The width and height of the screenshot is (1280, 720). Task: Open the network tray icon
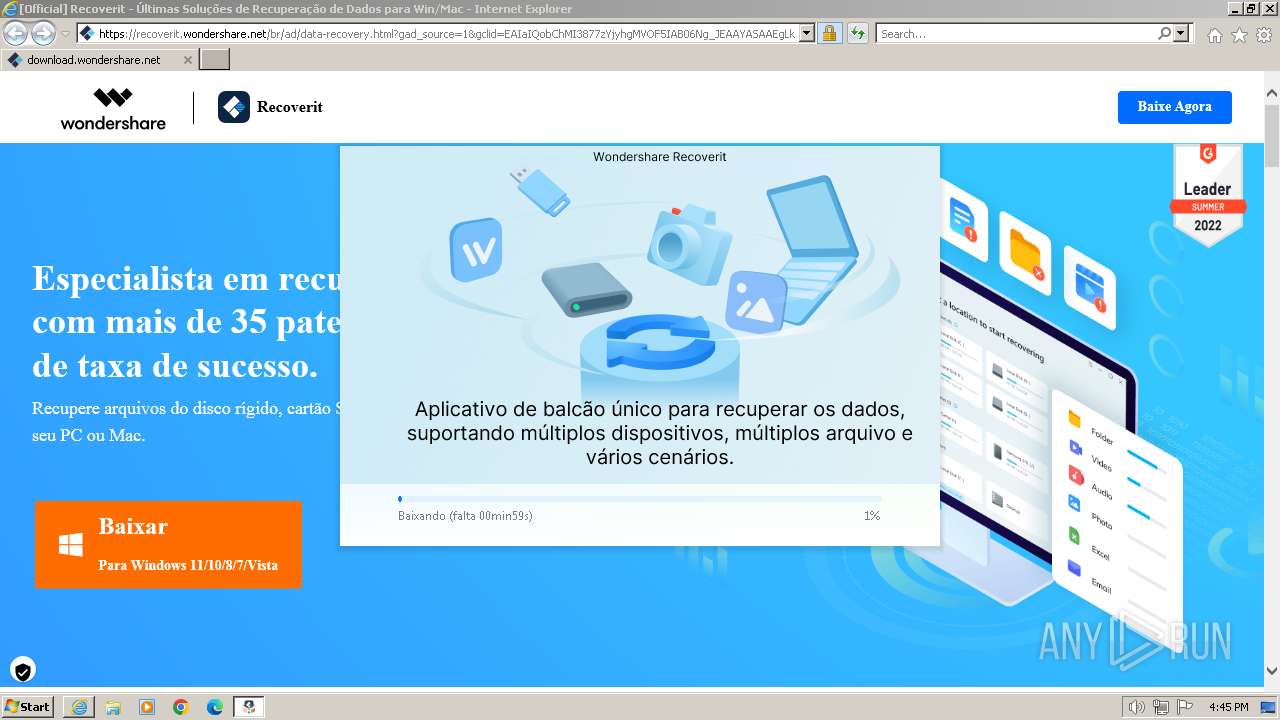(x=1161, y=707)
